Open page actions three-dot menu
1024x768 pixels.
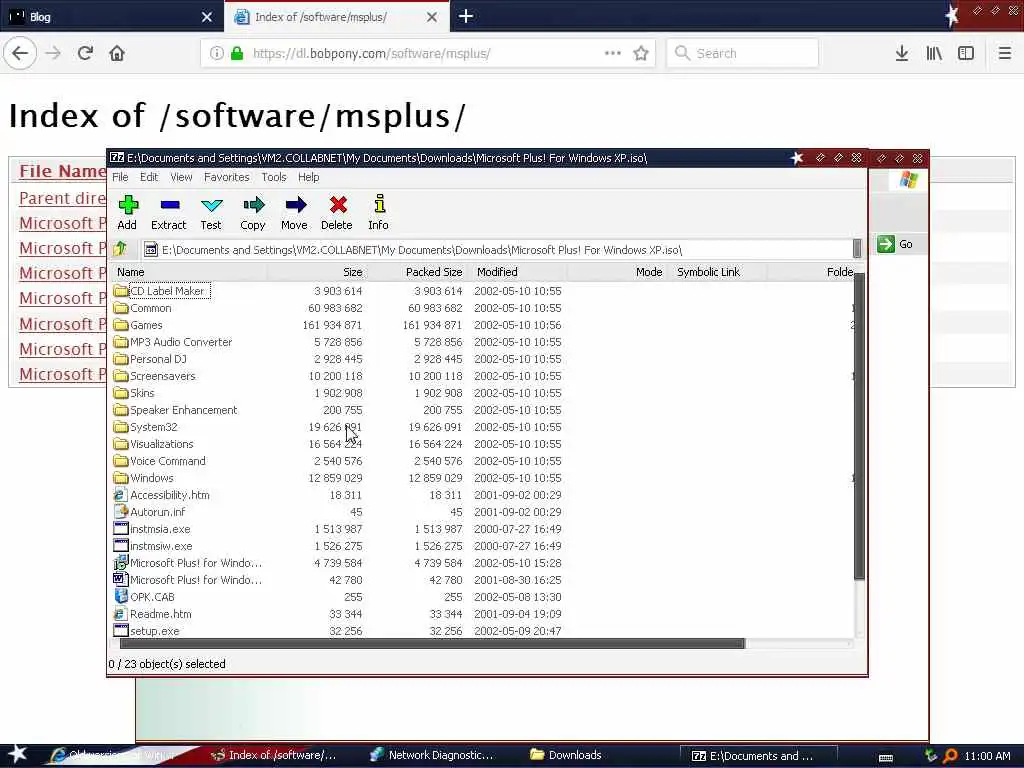[613, 54]
